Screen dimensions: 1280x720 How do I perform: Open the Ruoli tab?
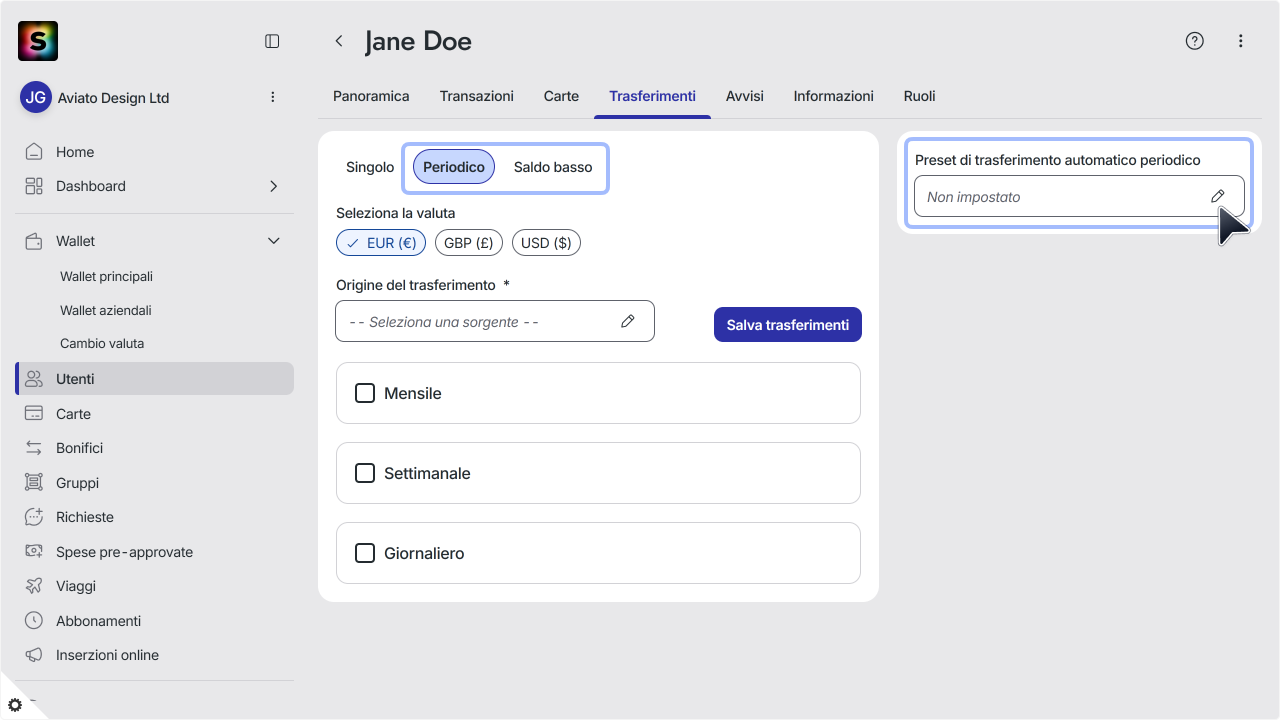click(x=920, y=96)
